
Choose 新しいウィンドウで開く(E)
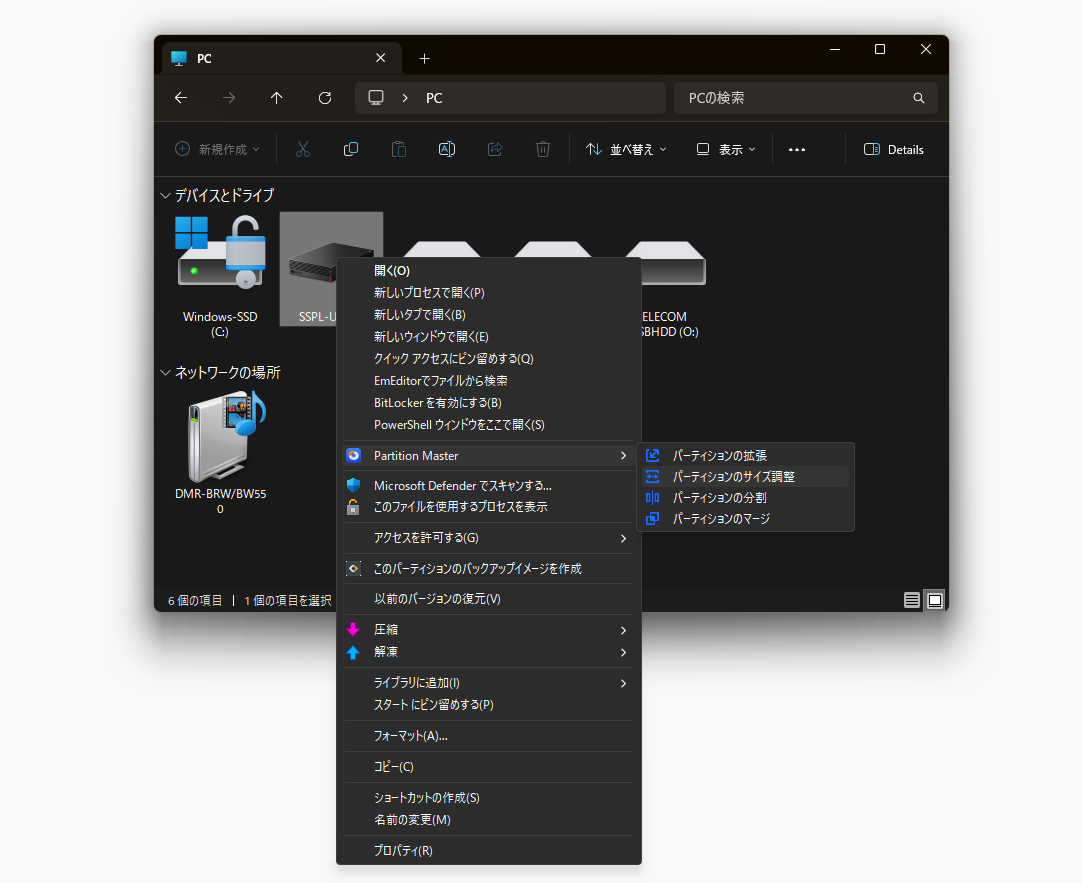(x=489, y=337)
